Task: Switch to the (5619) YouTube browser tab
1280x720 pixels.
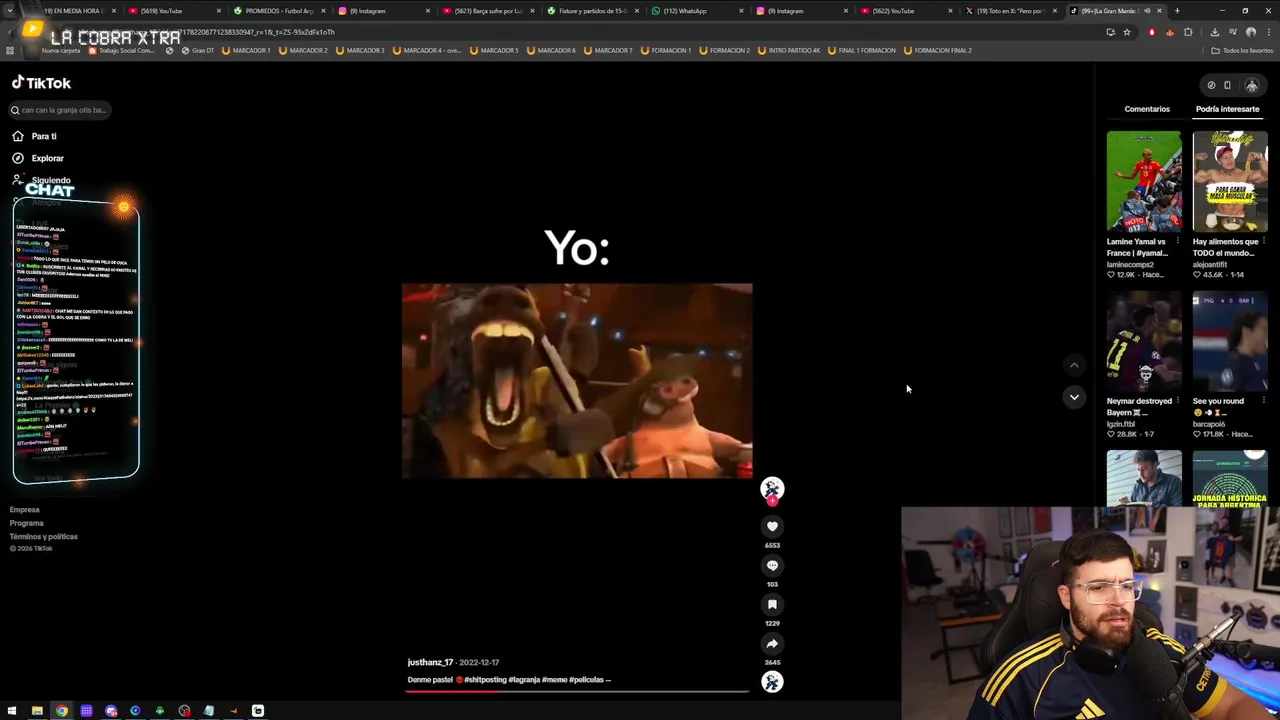Action: [x=172, y=11]
